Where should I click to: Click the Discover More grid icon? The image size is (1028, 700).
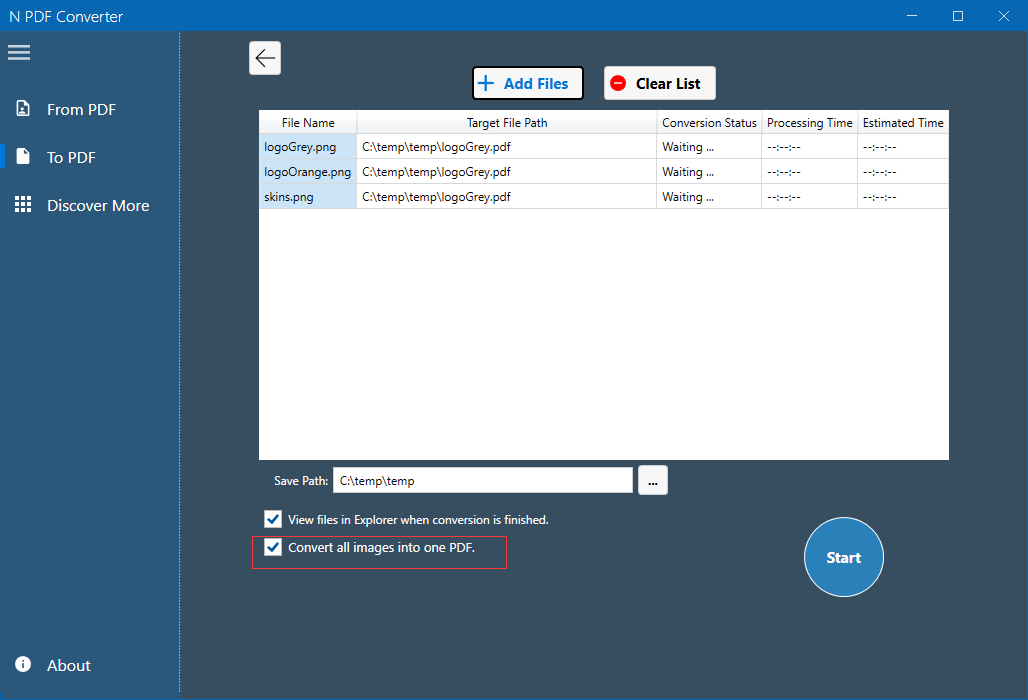[x=23, y=204]
